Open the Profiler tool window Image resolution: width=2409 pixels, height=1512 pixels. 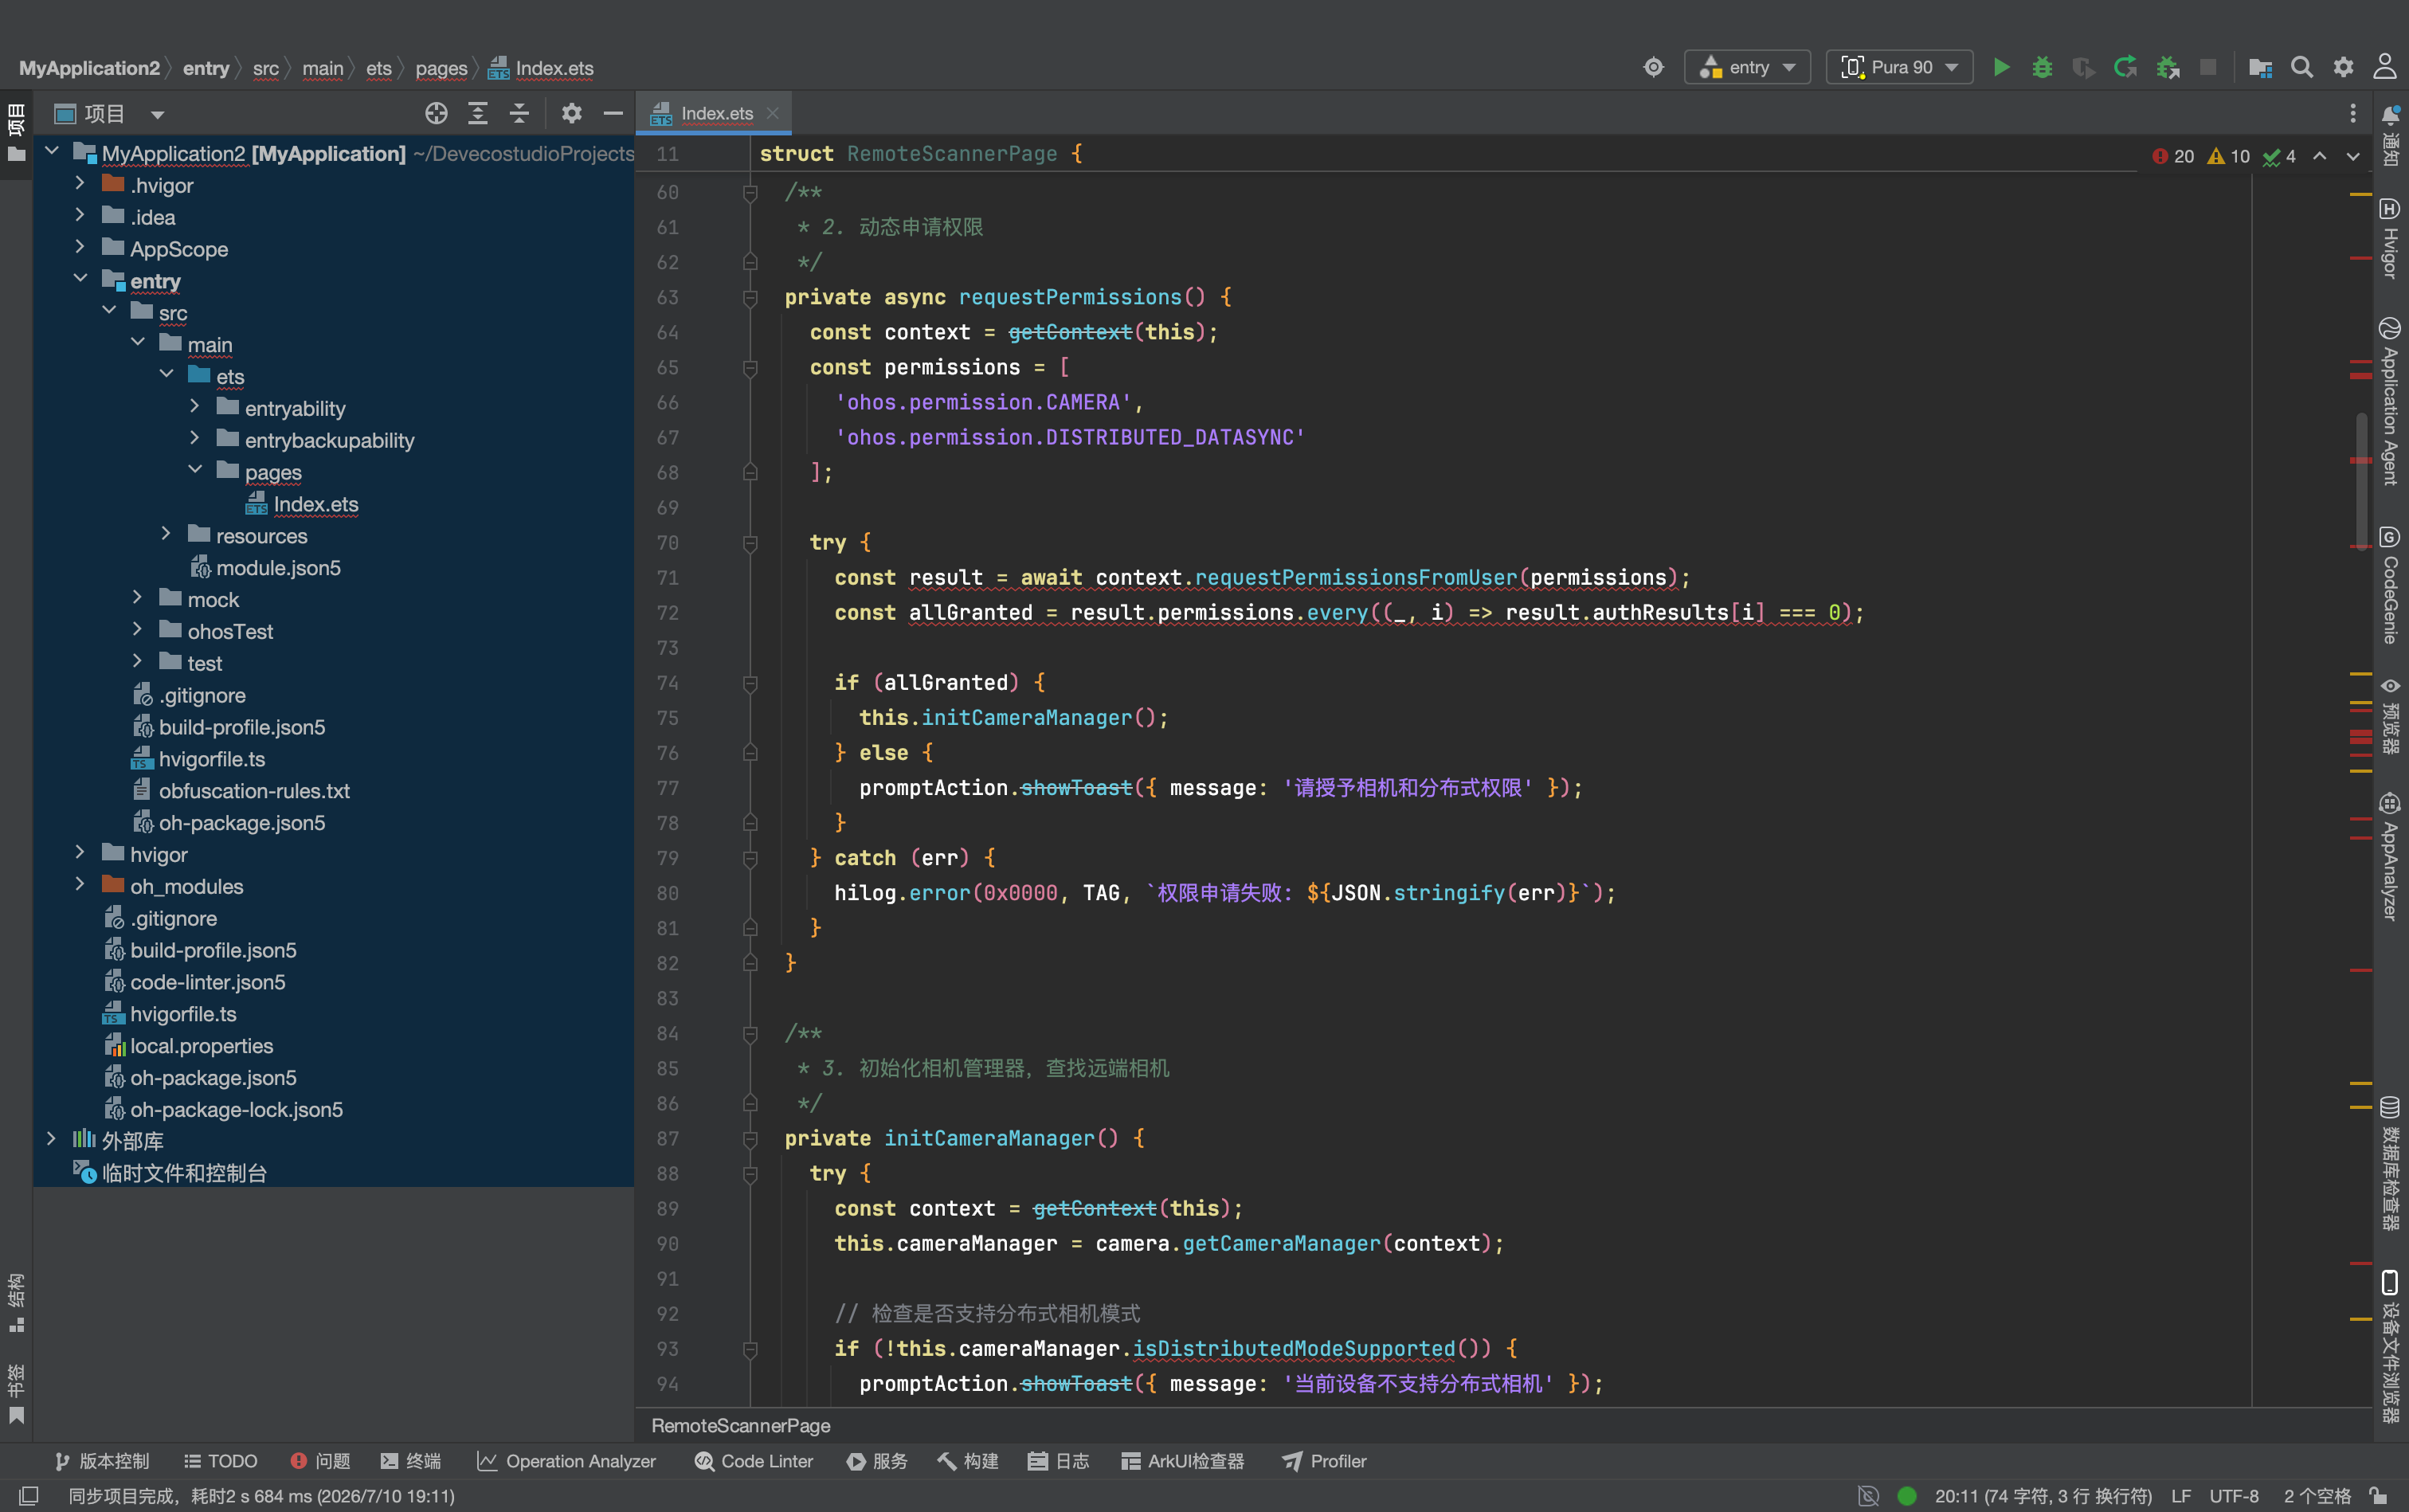tap(1324, 1461)
